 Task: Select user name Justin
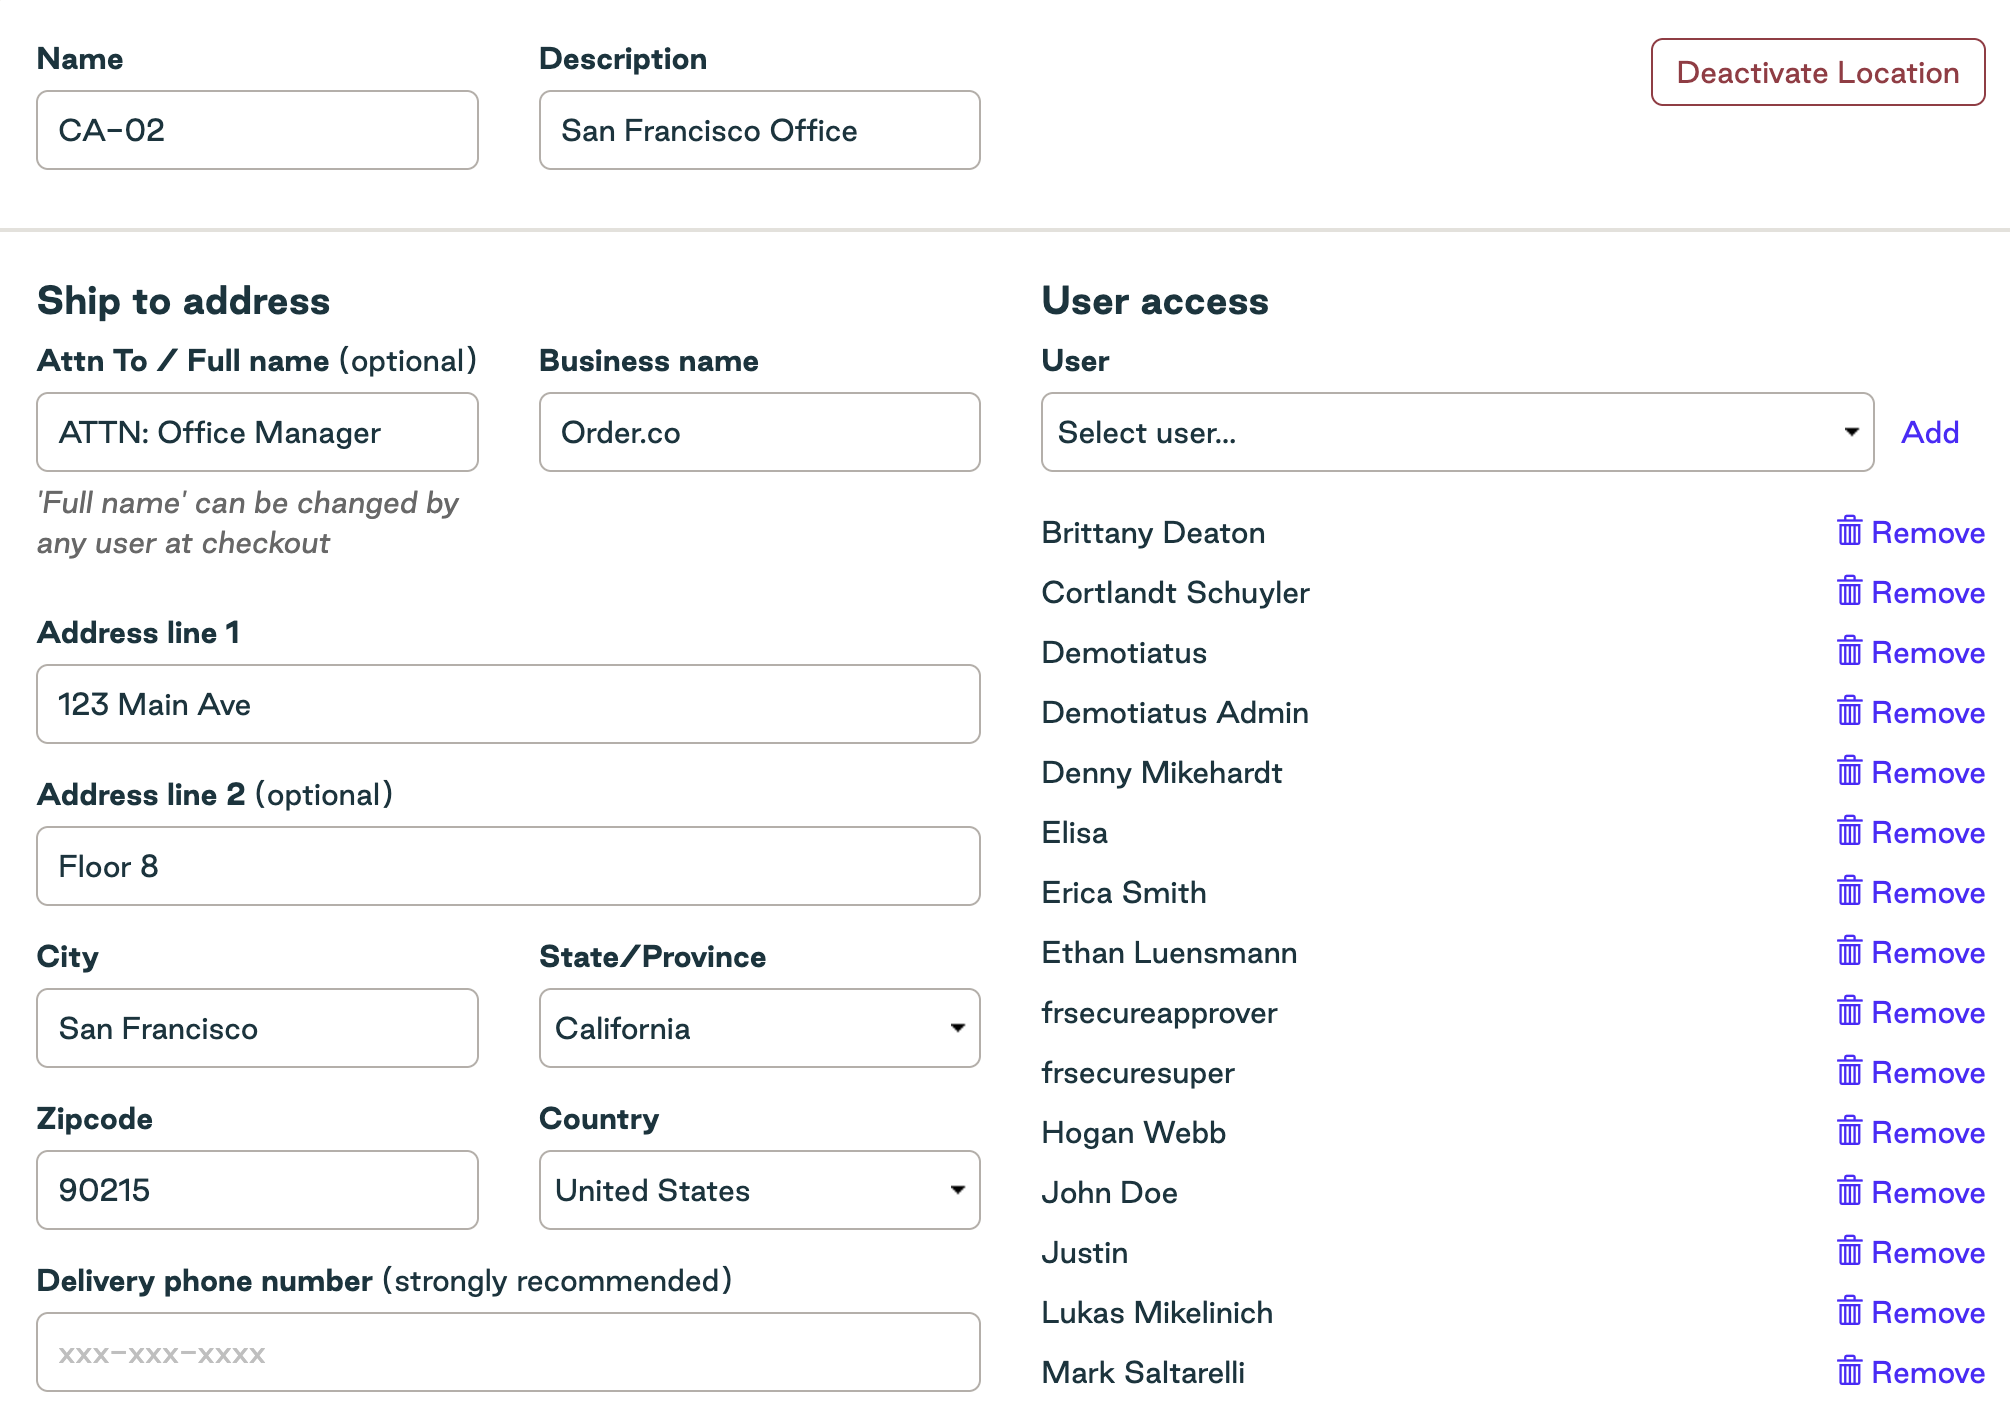[1084, 1252]
